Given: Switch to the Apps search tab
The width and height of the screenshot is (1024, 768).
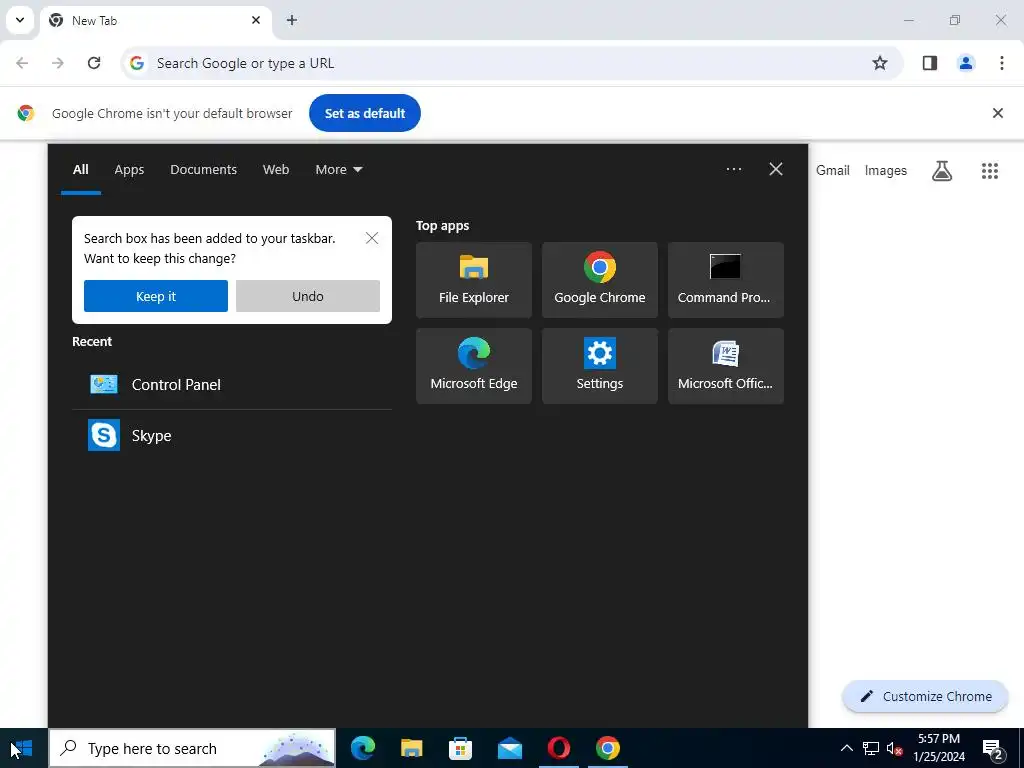Looking at the screenshot, I should 129,170.
